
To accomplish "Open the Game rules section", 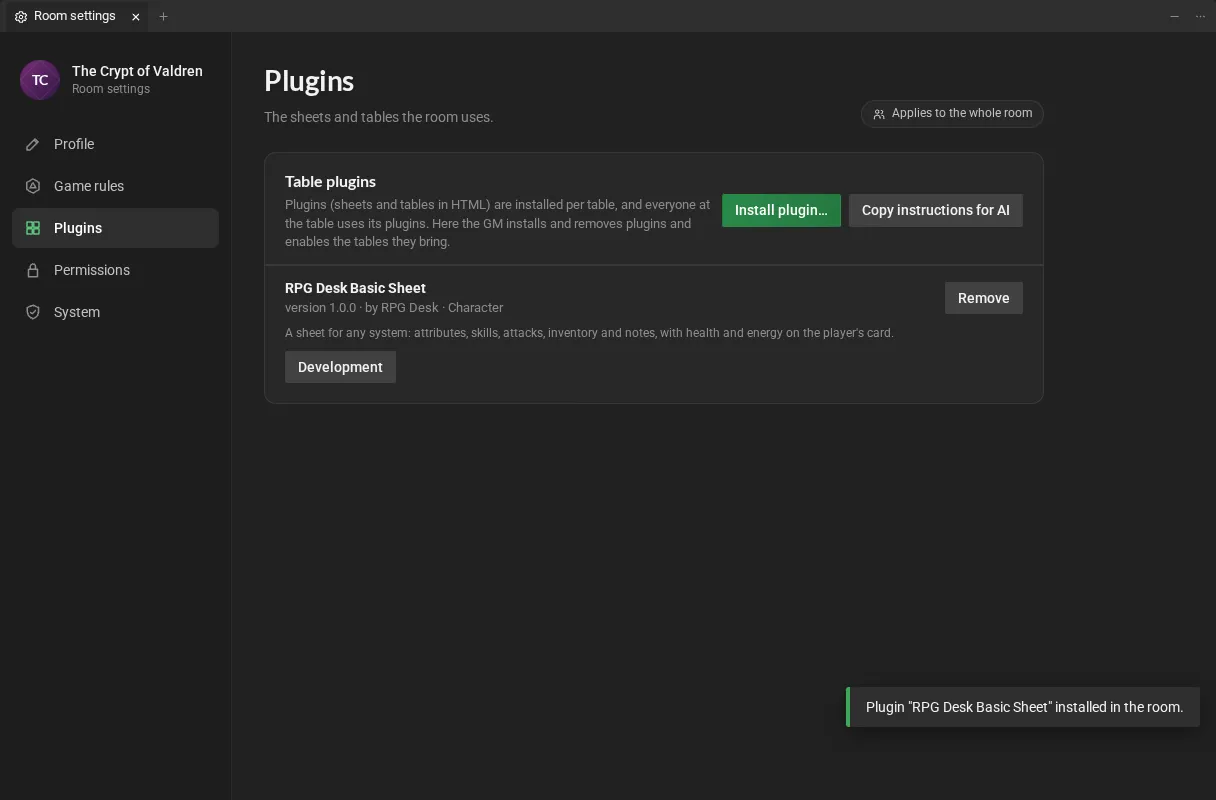I will [x=115, y=186].
